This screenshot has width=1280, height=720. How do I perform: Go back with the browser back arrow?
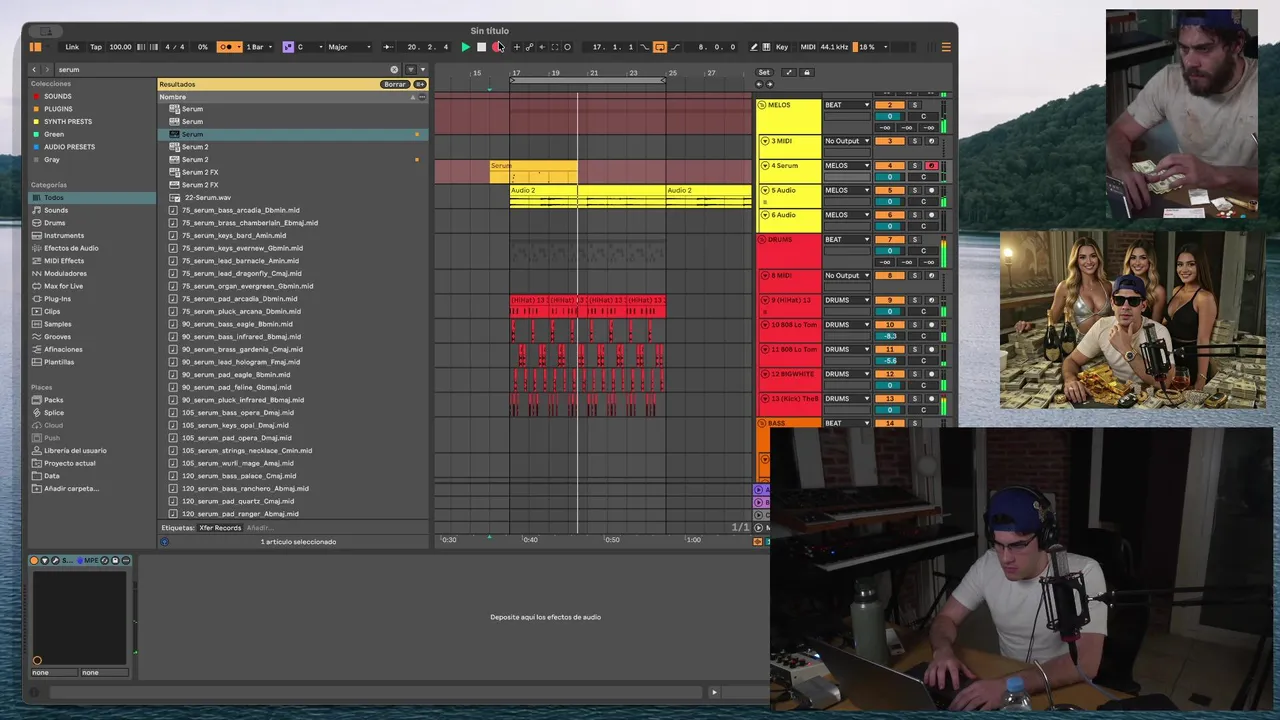coord(35,69)
